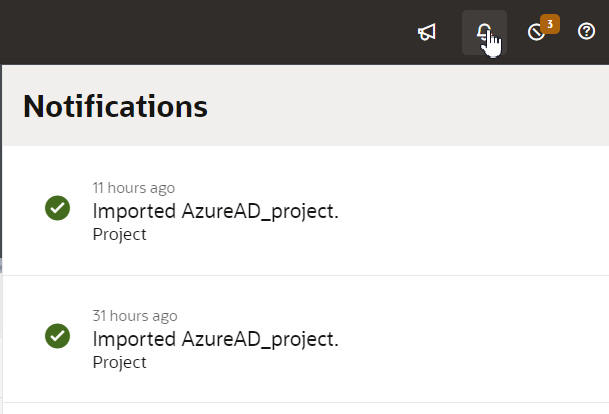The width and height of the screenshot is (609, 414).
Task: Open the 11-hours-ago Imported AzureAD_project notification text
Action: click(215, 211)
